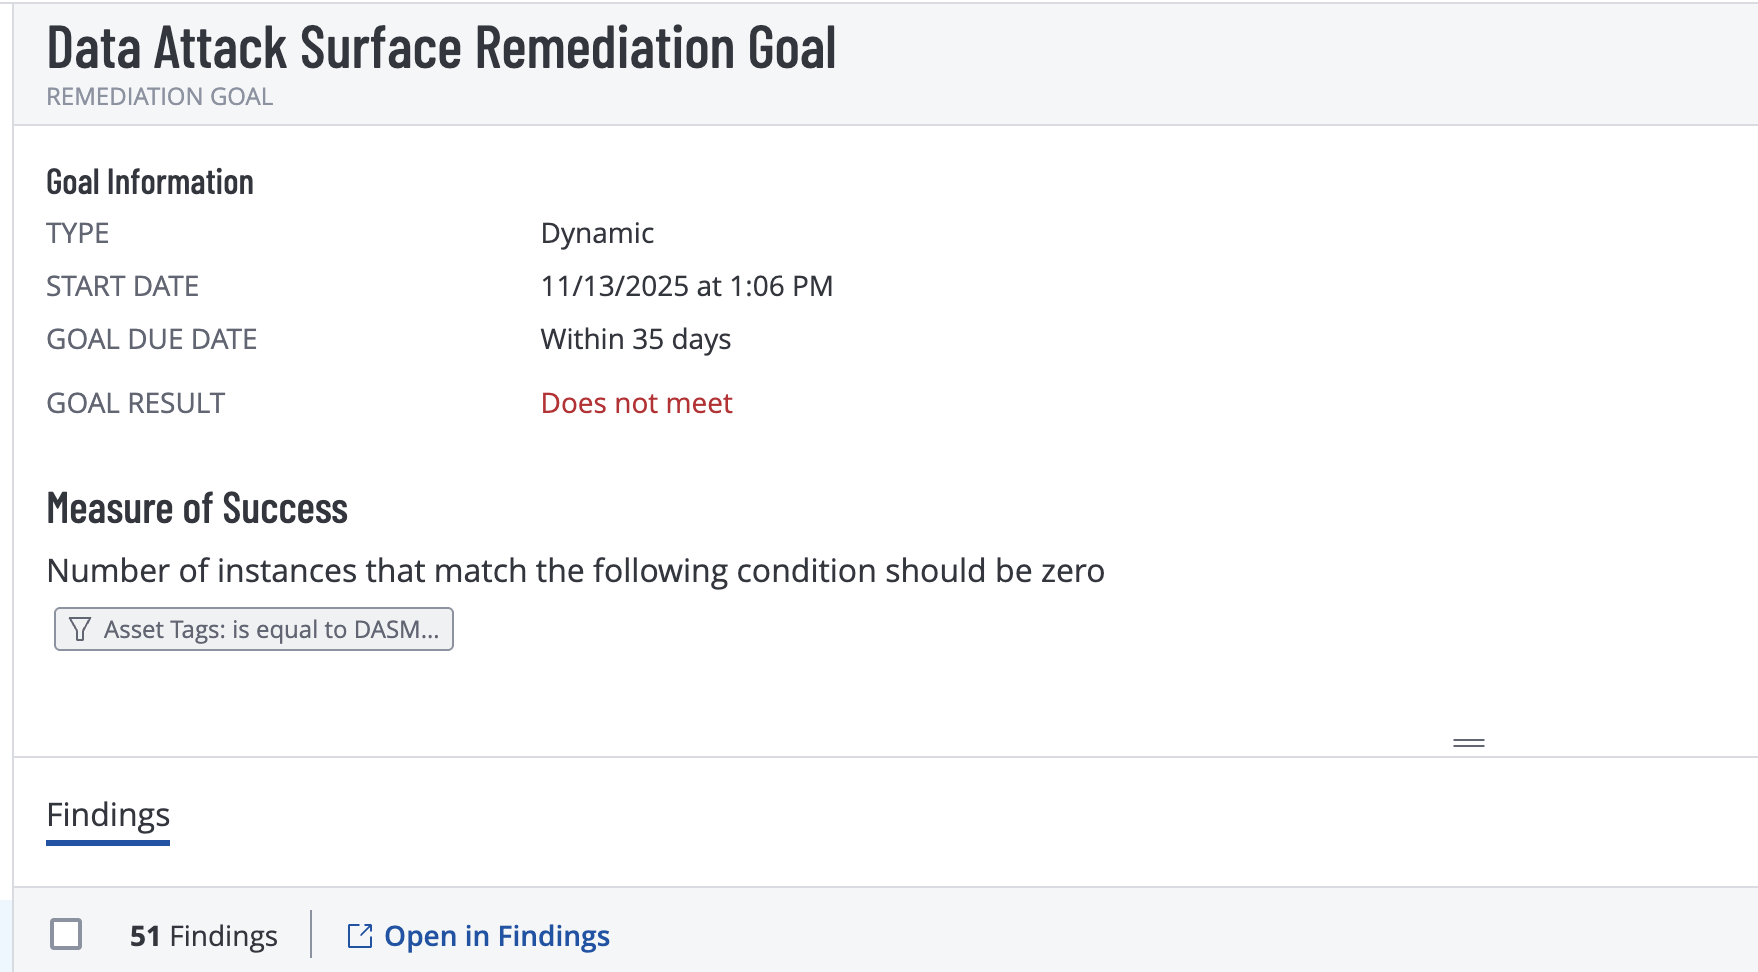This screenshot has width=1758, height=972.
Task: Click the Measure of Success heading
Action: [197, 509]
